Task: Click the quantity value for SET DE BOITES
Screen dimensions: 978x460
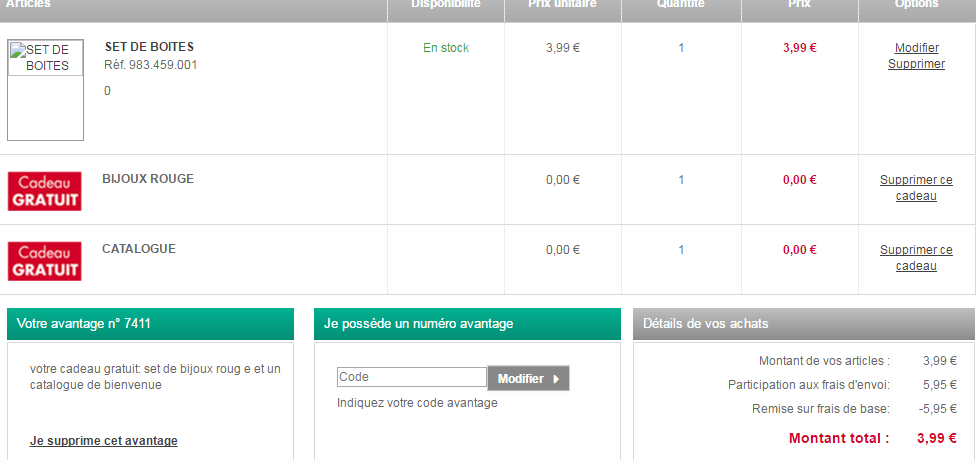Action: pyautogui.click(x=681, y=48)
